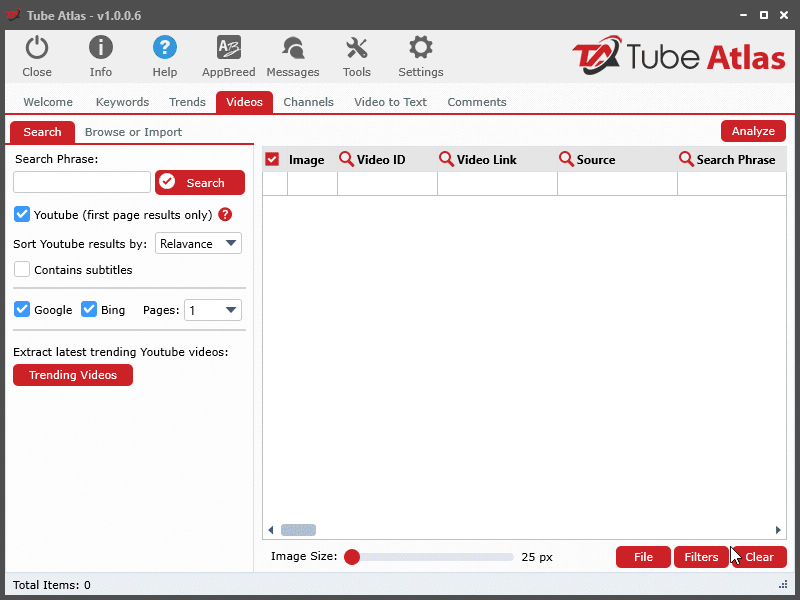
Task: Open the Comments tab
Action: coord(477,102)
